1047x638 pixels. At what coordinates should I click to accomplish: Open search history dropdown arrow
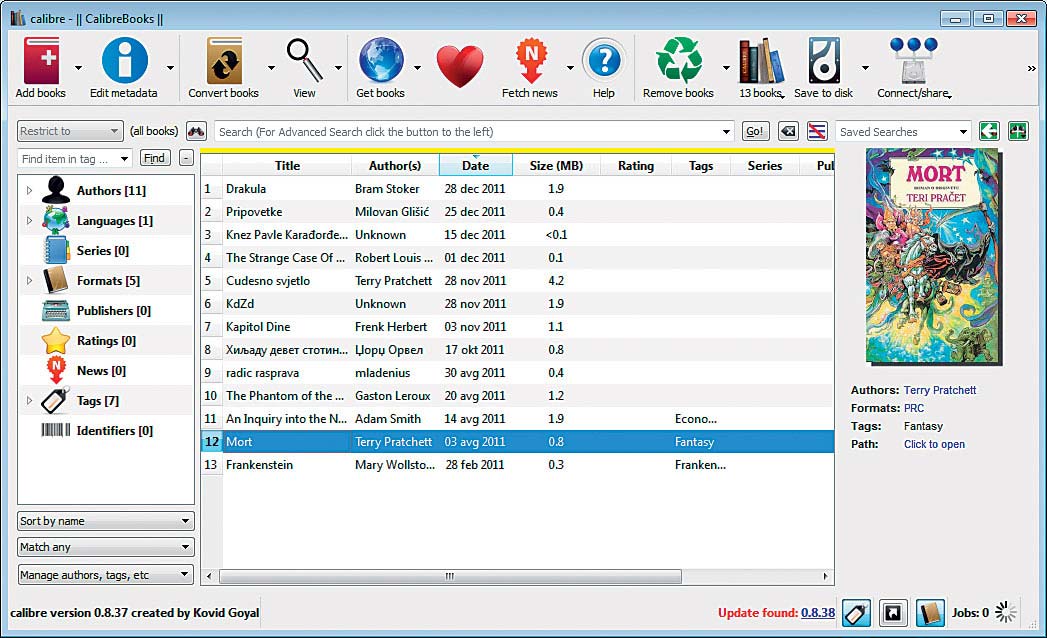(x=726, y=132)
